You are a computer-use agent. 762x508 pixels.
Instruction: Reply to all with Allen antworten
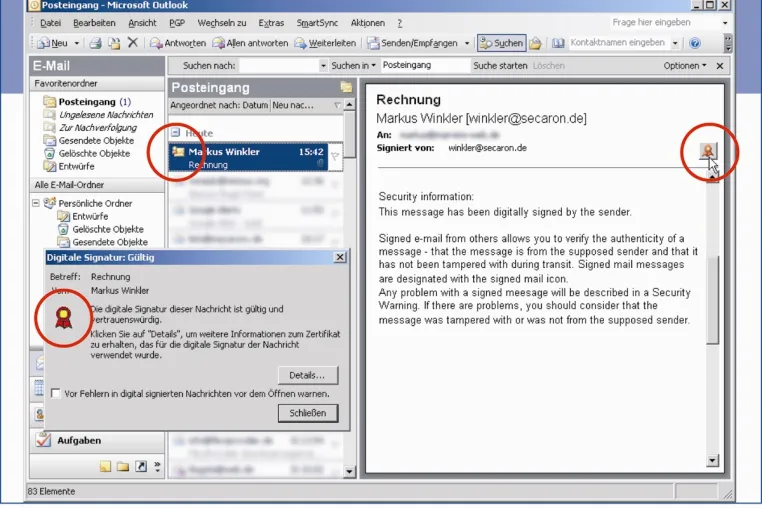(250, 43)
